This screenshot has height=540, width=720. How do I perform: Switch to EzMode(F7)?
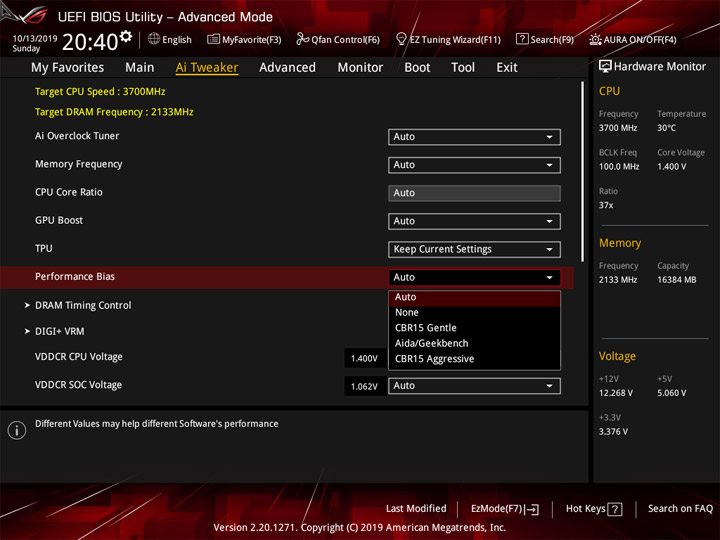coord(505,509)
